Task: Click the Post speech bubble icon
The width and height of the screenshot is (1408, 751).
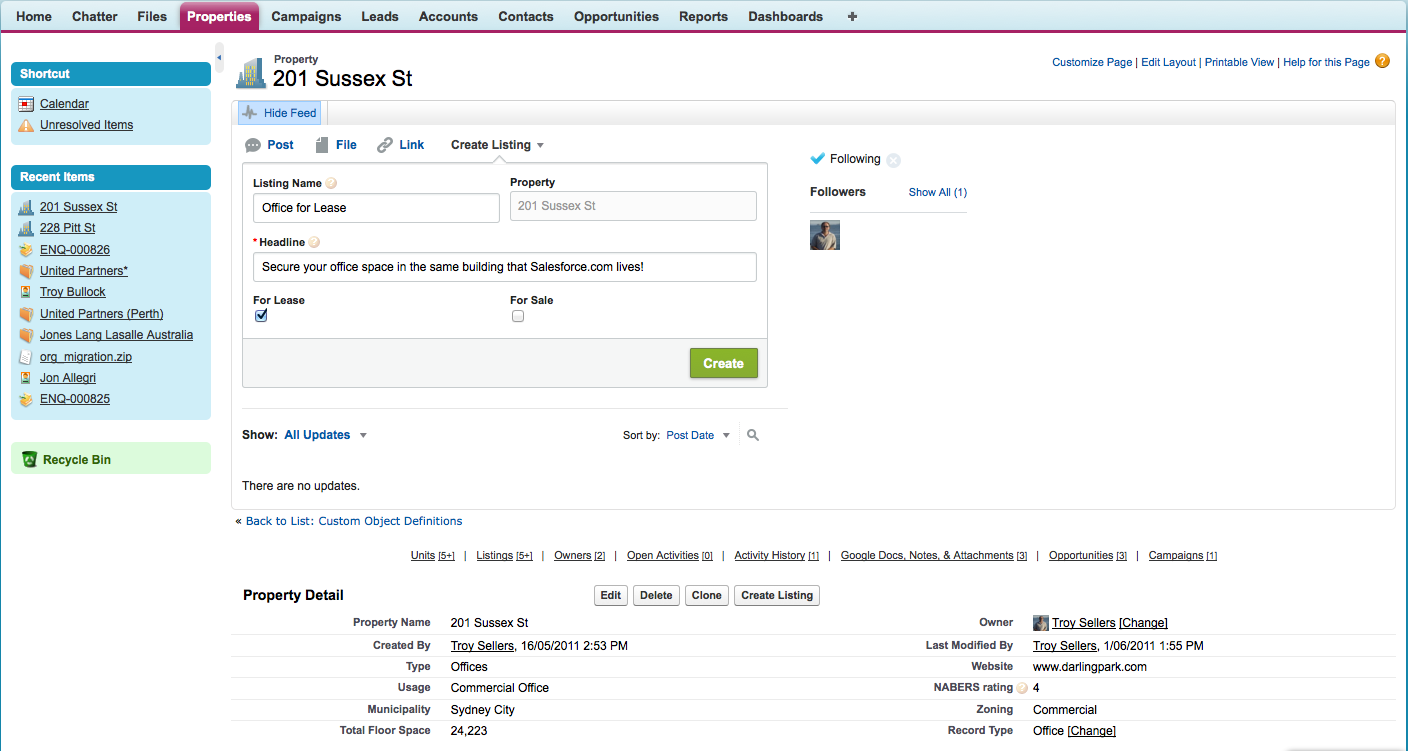Action: (x=253, y=145)
